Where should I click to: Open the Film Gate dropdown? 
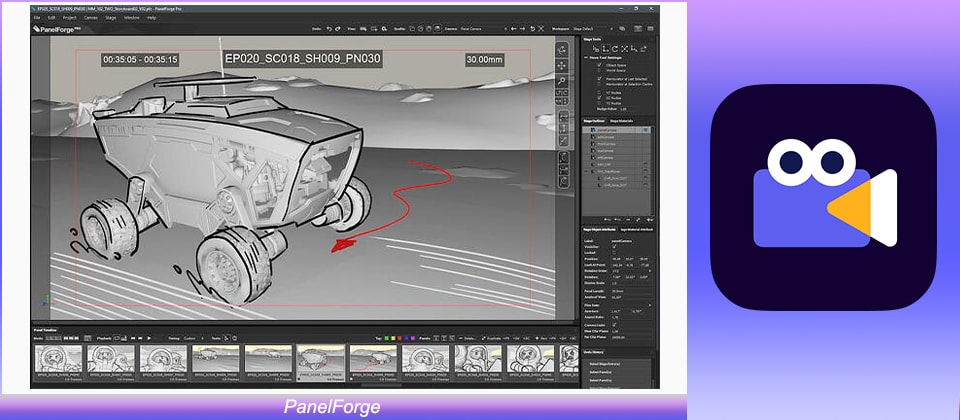pos(632,304)
